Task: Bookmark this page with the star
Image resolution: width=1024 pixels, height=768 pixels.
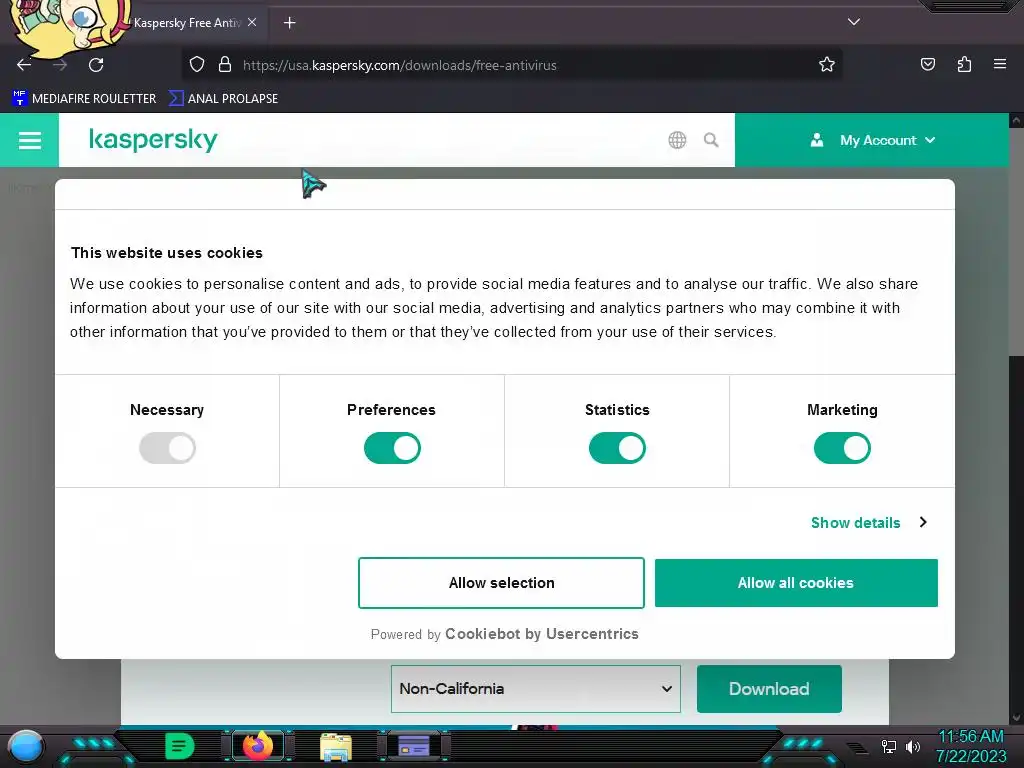Action: [827, 65]
